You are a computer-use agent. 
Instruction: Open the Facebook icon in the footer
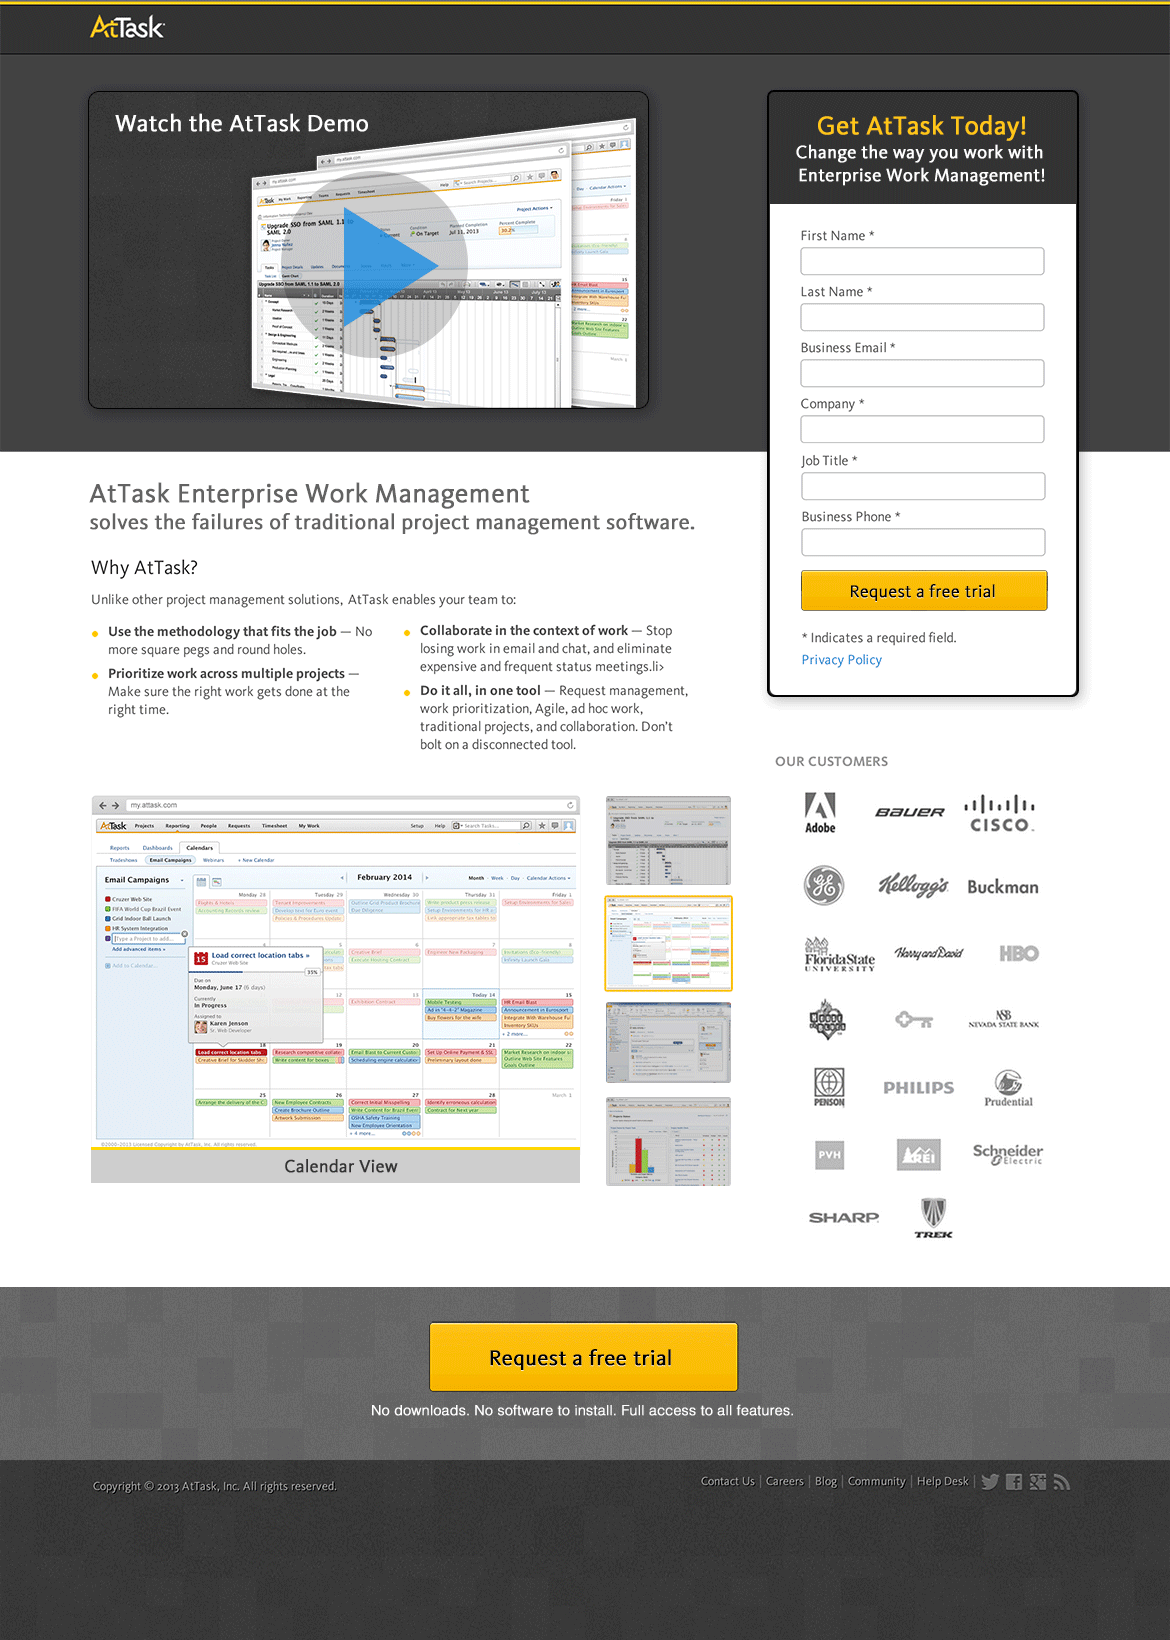click(x=1014, y=1482)
